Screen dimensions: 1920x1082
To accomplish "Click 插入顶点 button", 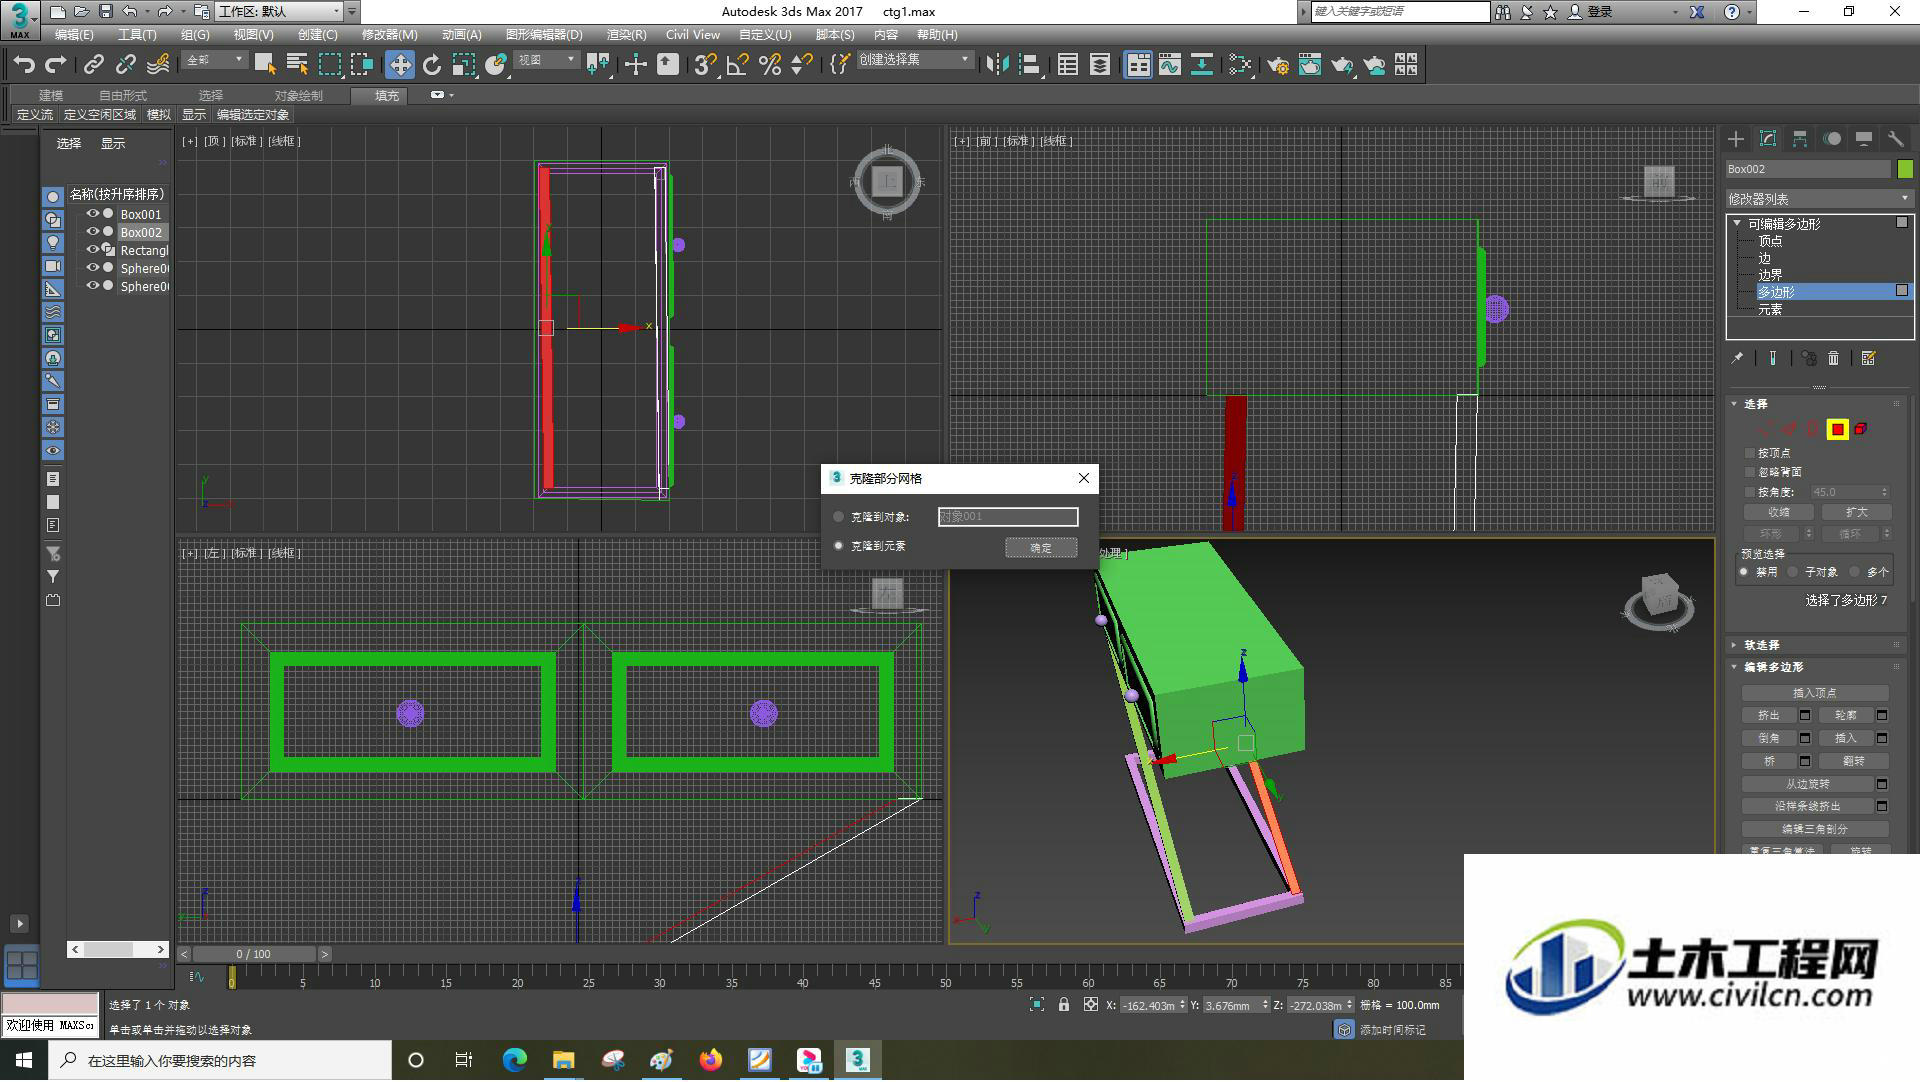I will point(1815,693).
